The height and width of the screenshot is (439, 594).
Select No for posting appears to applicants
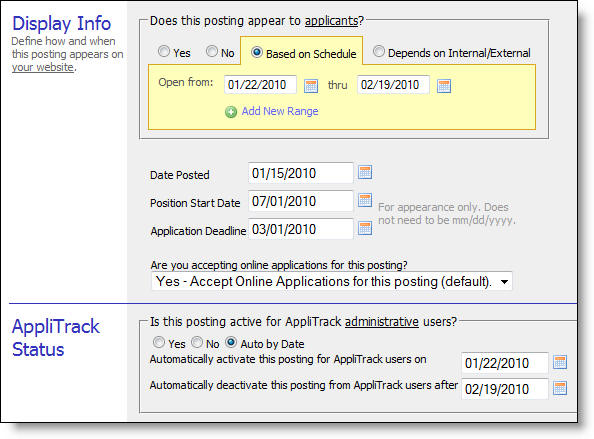(x=212, y=51)
